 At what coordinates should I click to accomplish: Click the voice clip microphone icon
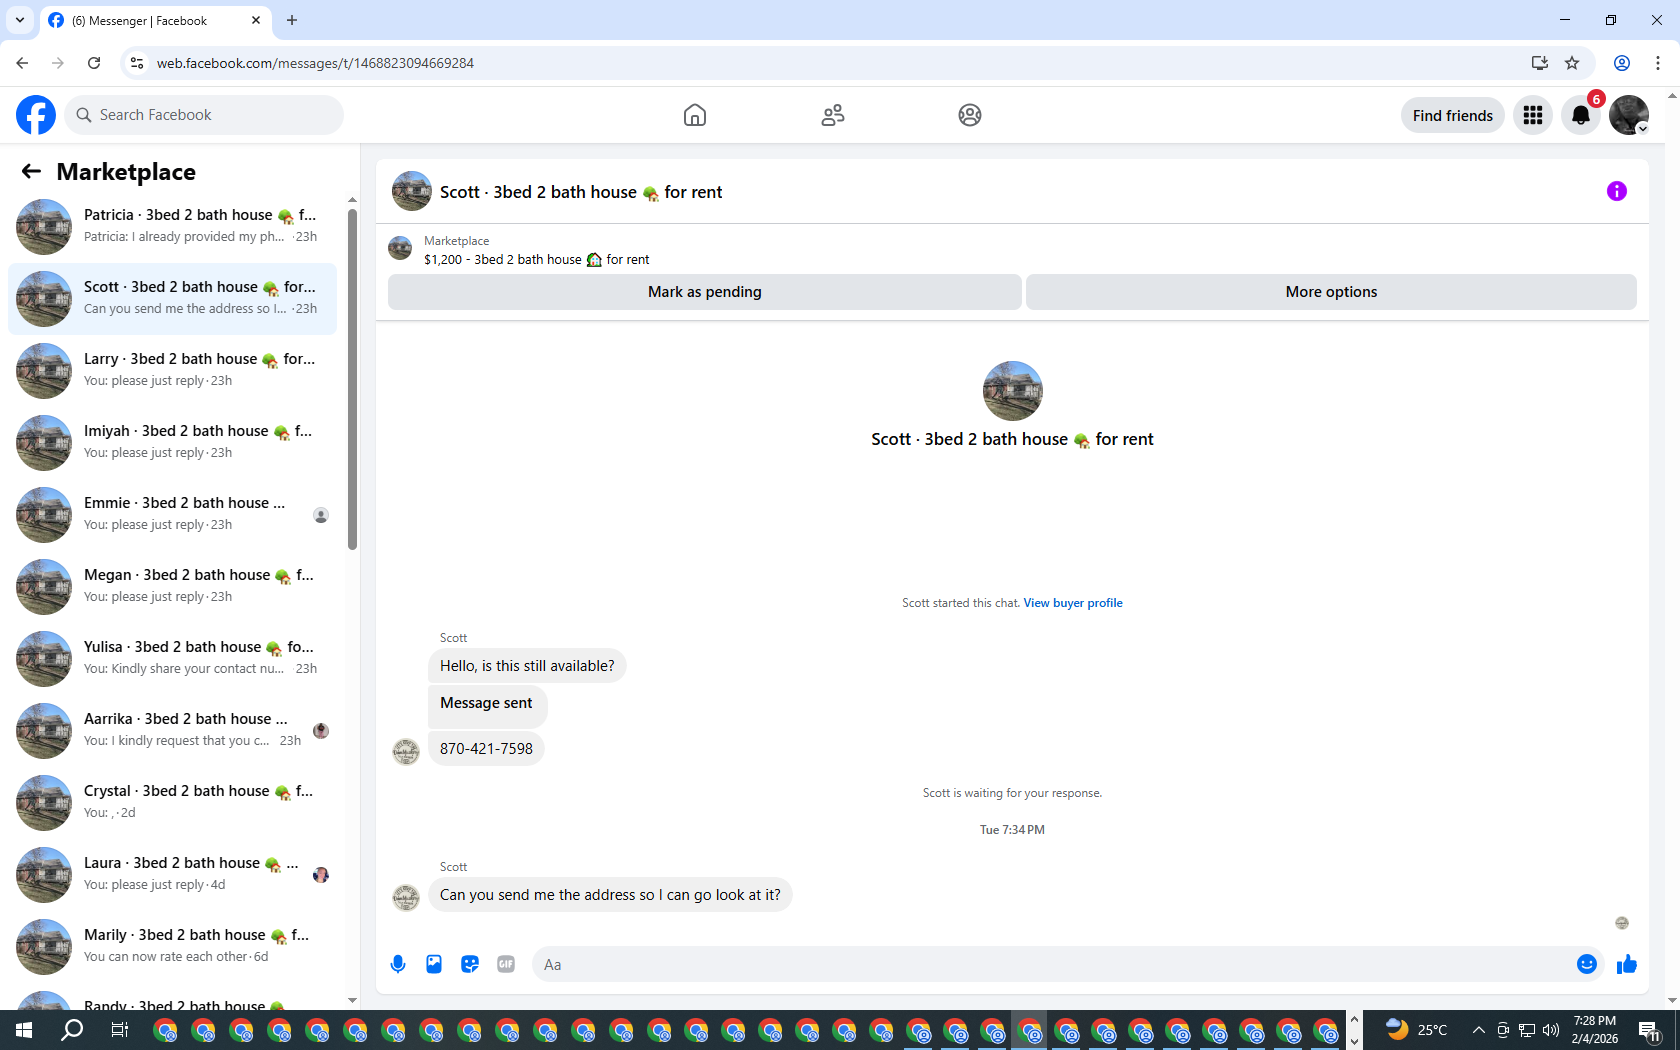398,964
